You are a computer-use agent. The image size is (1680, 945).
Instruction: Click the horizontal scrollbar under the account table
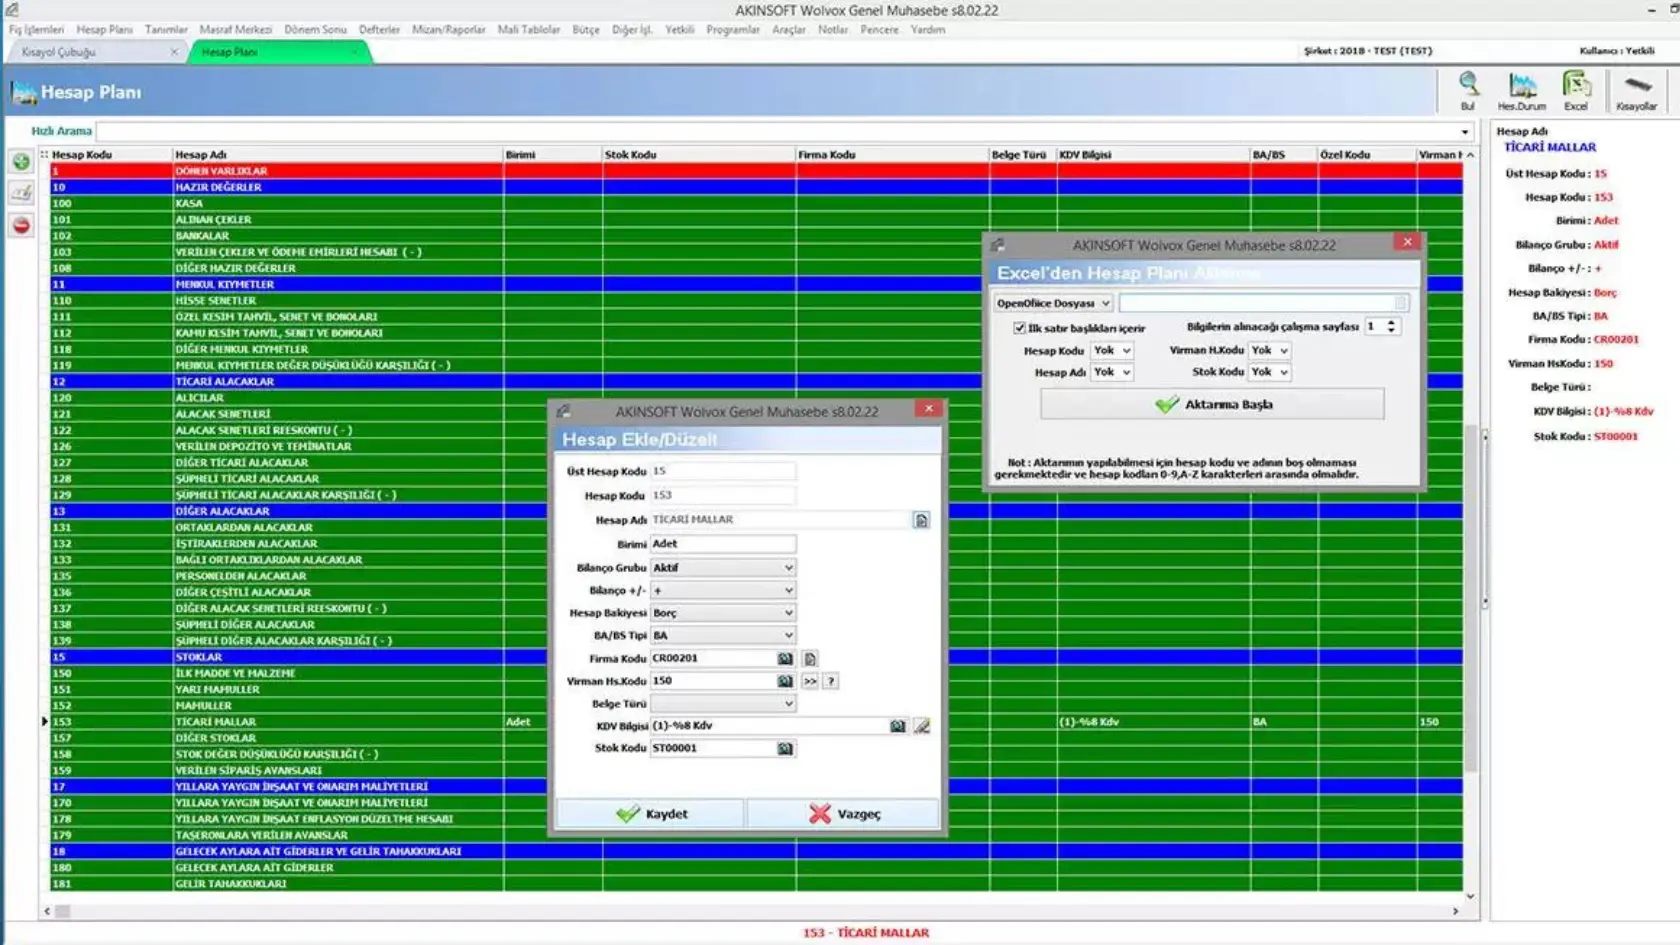pos(750,911)
